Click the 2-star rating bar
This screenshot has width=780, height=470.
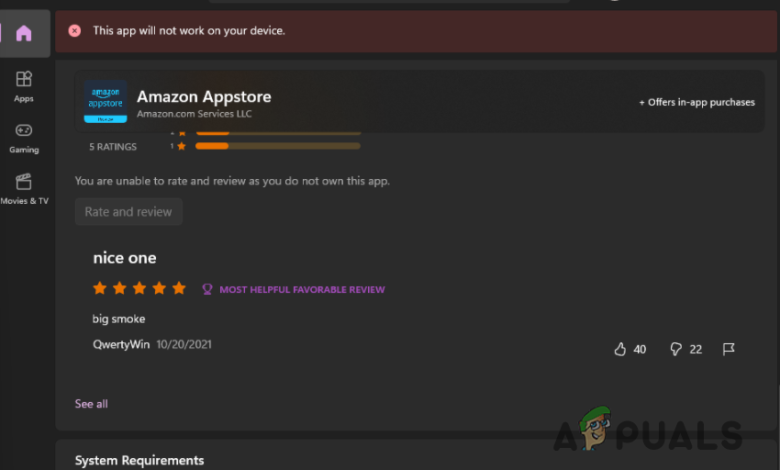pos(278,132)
